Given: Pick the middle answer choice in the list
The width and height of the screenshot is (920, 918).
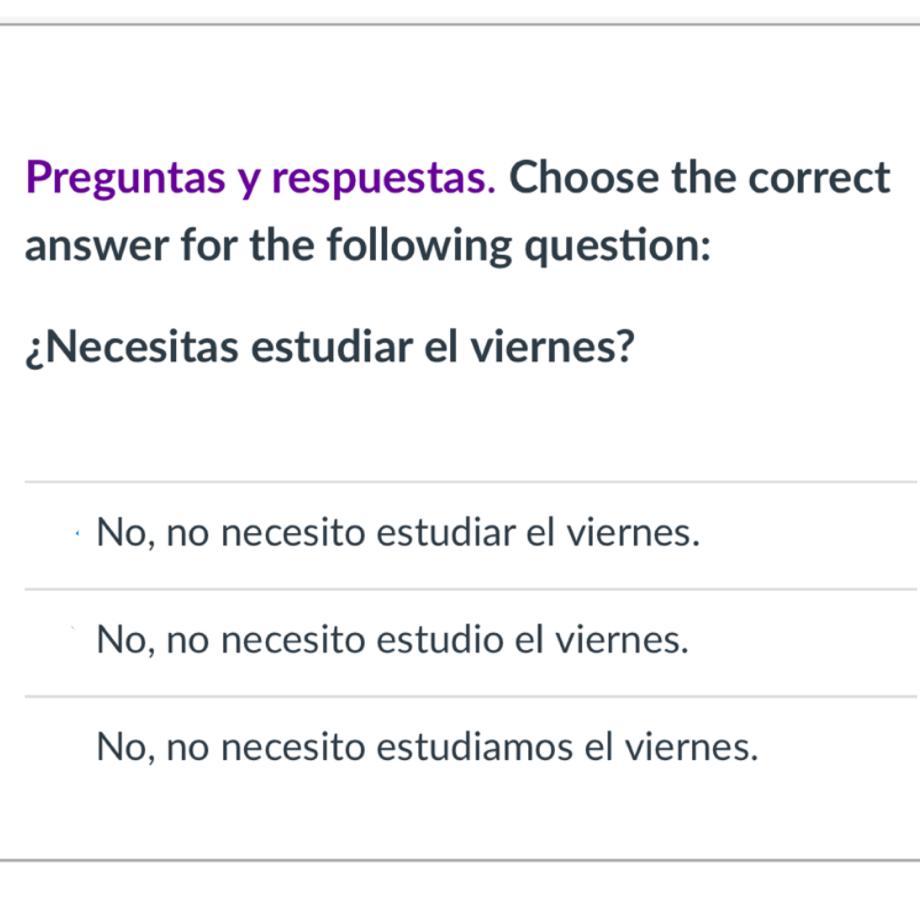Looking at the screenshot, I should coord(393,640).
